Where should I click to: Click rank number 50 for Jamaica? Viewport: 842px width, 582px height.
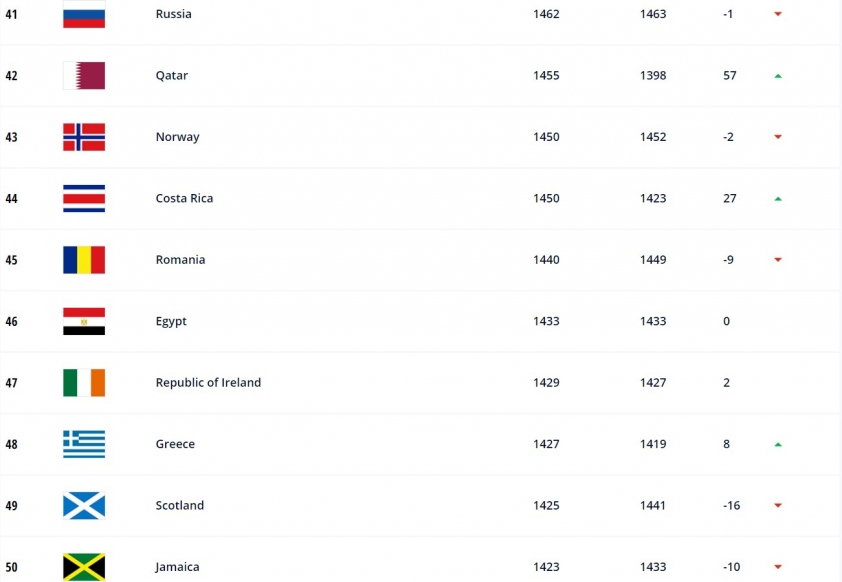[11, 567]
